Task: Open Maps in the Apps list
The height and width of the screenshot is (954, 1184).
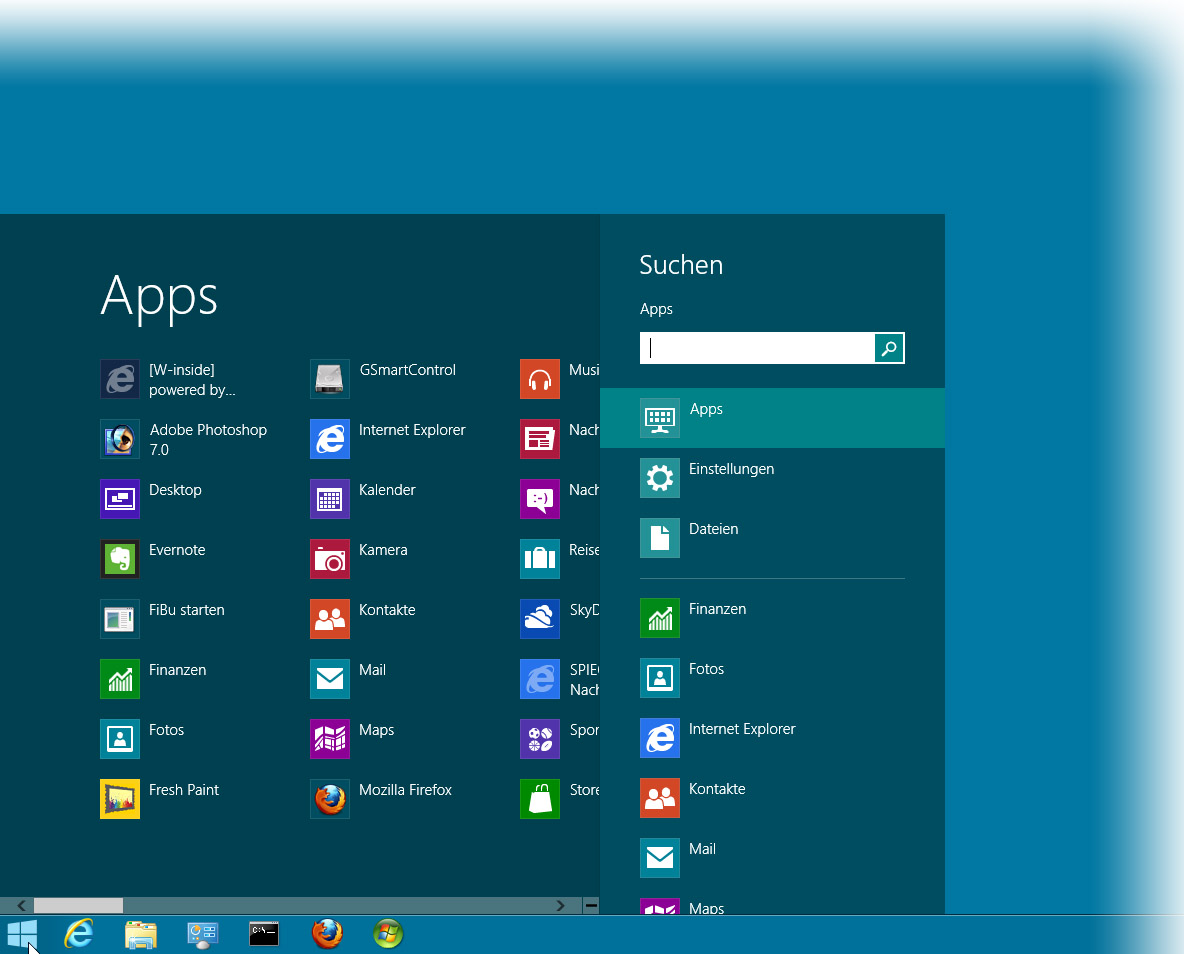Action: pos(330,739)
